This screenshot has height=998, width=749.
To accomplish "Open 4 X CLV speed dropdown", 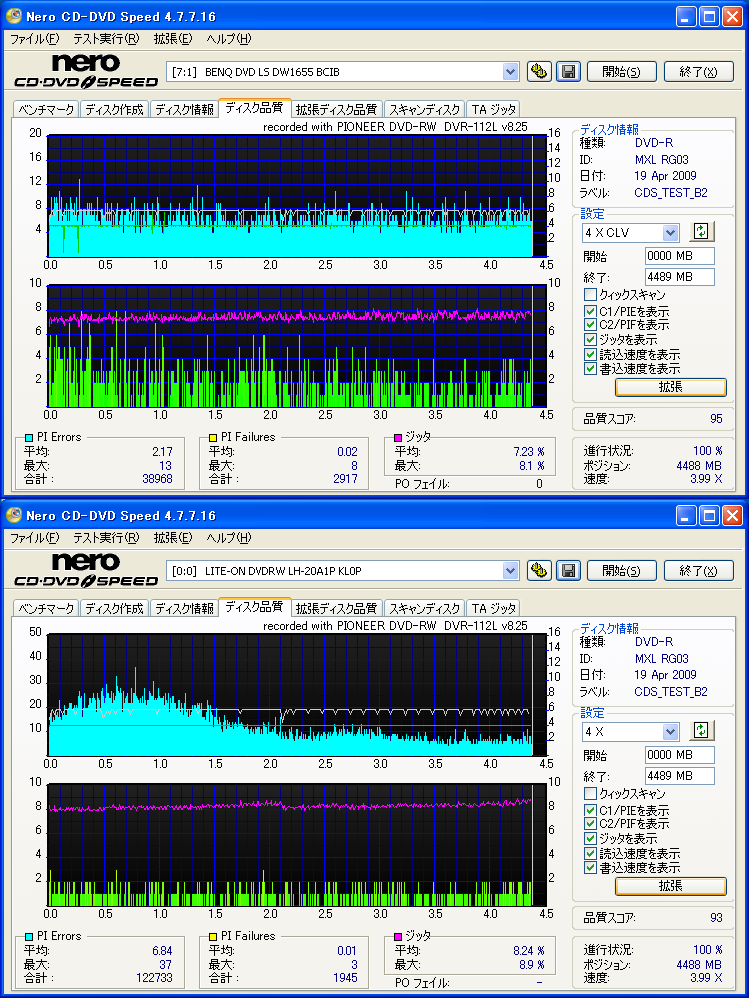I will click(670, 232).
